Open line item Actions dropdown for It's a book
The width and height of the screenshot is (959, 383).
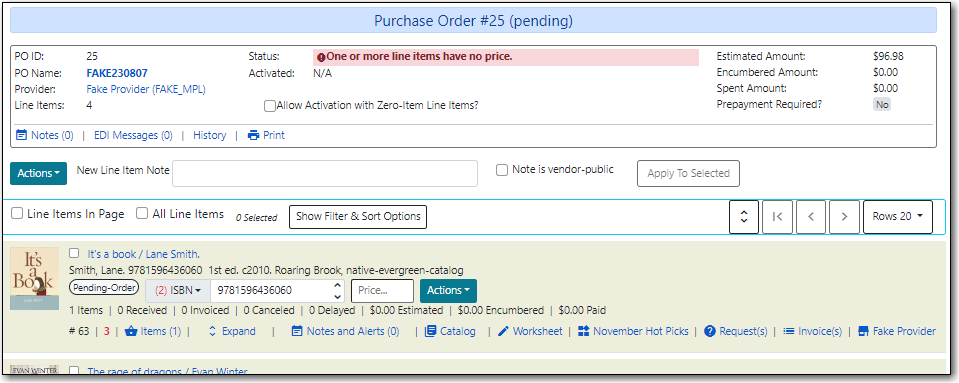click(448, 290)
